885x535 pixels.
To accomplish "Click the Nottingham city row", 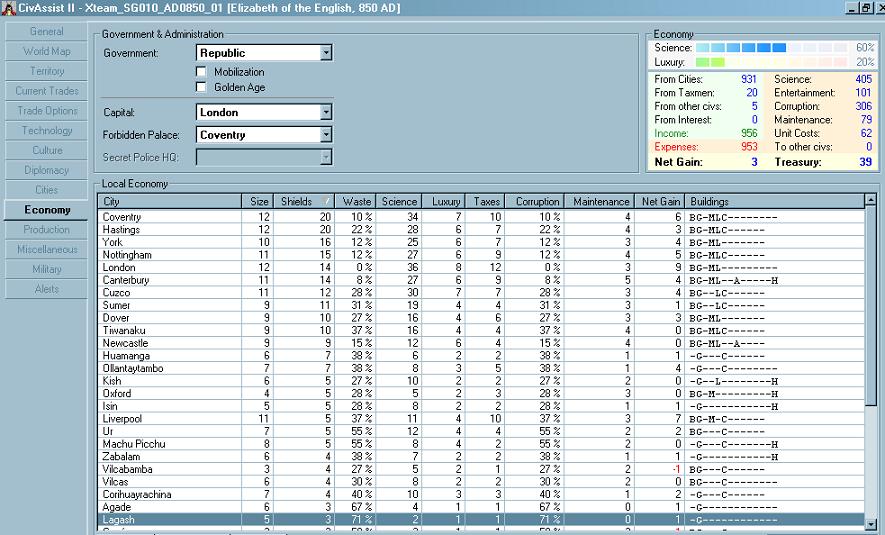I will click(481, 255).
